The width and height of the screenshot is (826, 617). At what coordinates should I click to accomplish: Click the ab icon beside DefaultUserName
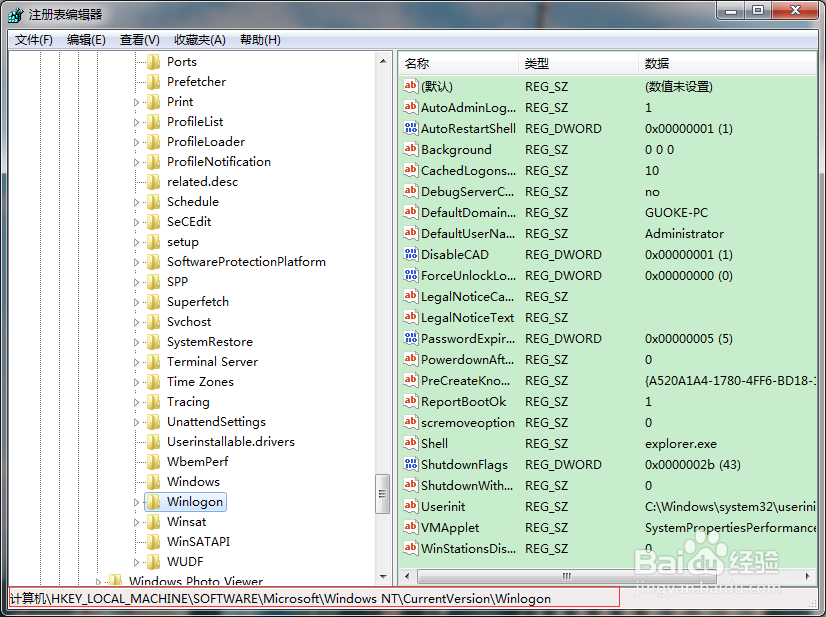point(410,233)
